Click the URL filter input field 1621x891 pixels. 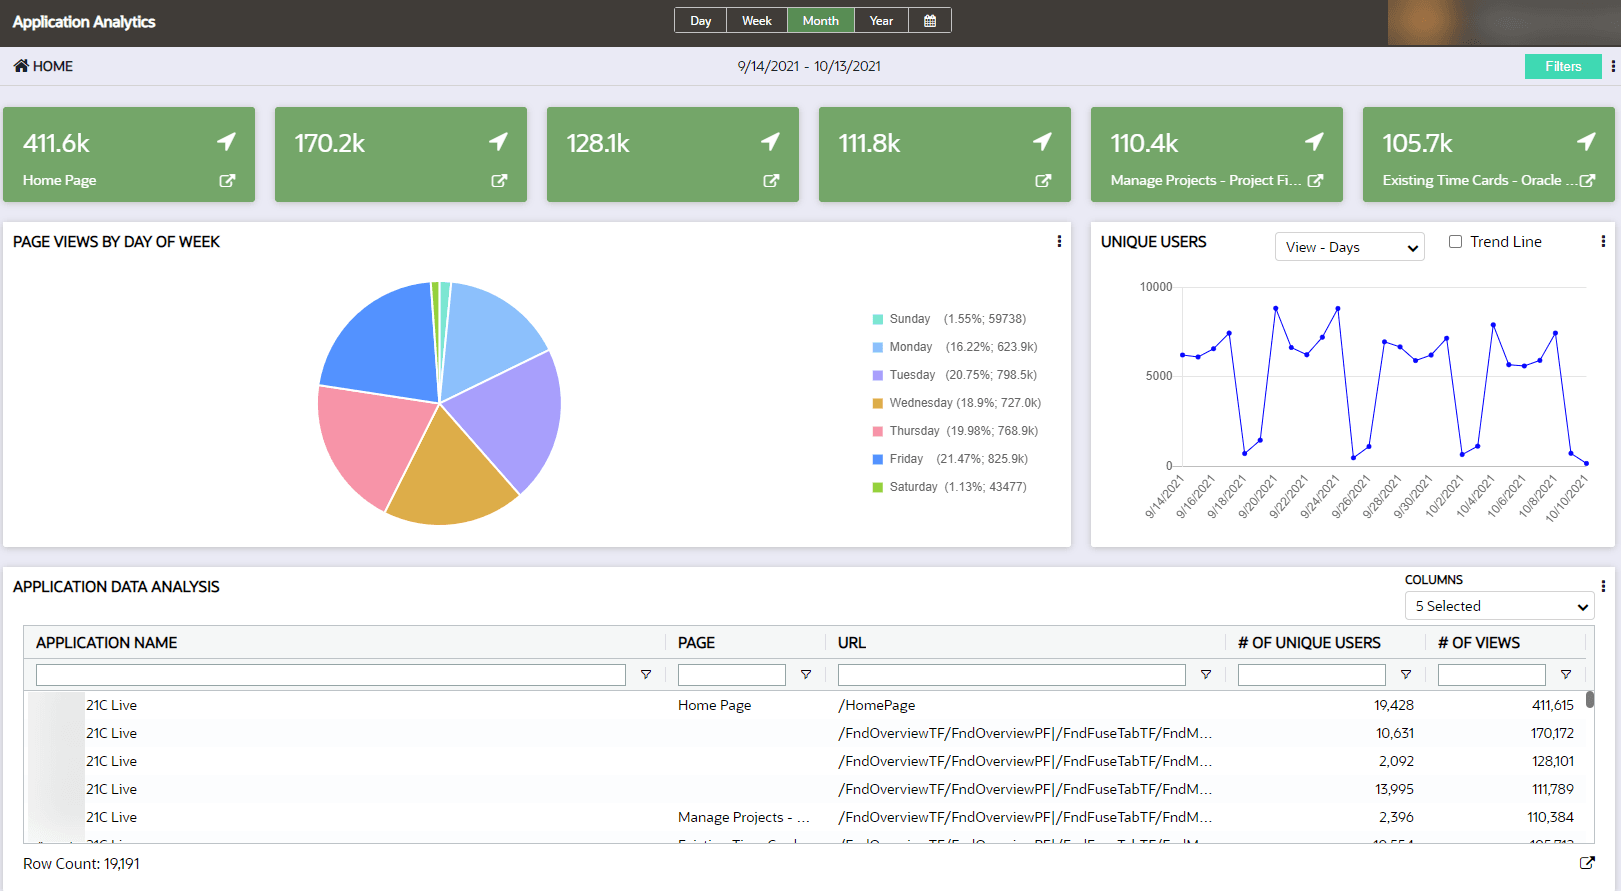[1012, 675]
